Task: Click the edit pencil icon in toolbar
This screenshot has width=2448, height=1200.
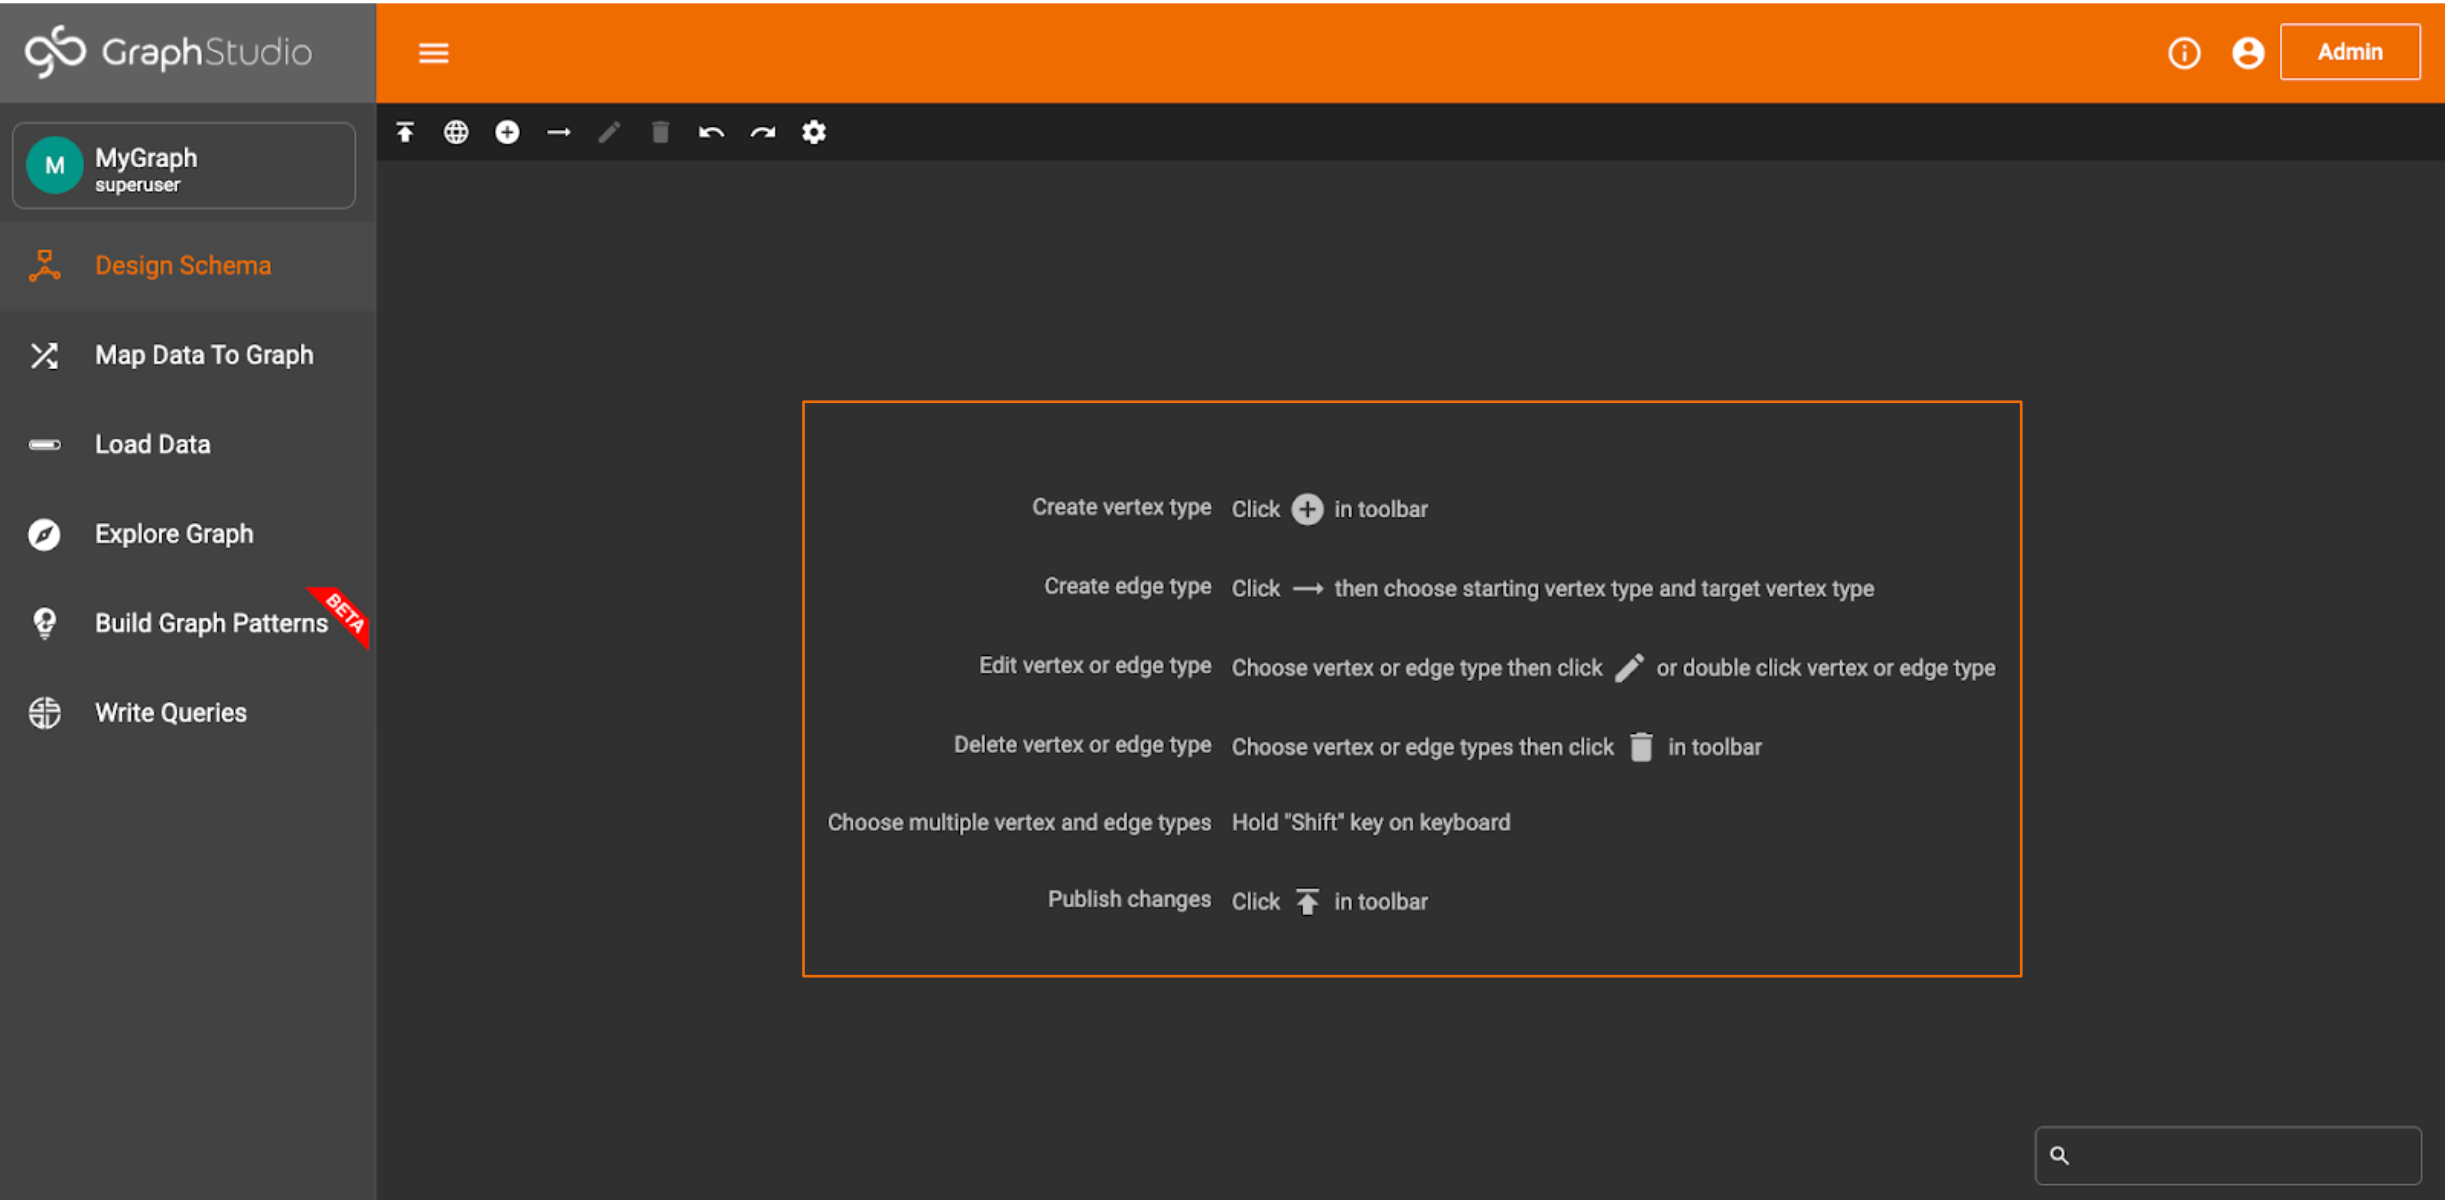Action: (x=609, y=132)
